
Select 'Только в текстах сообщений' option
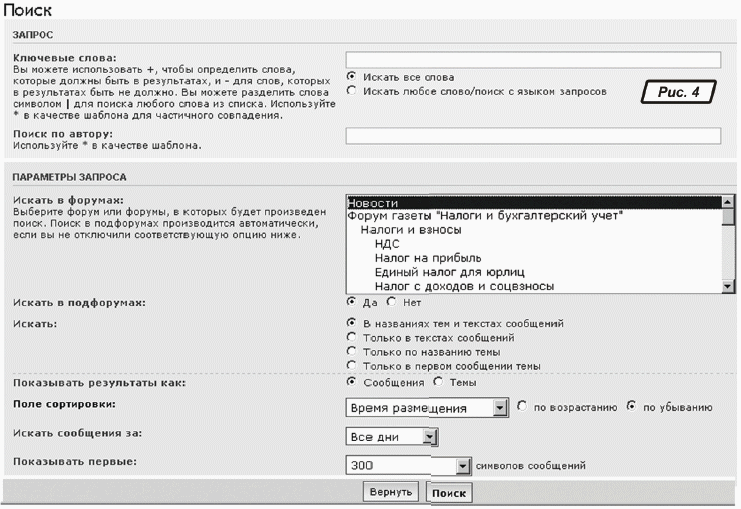point(351,337)
